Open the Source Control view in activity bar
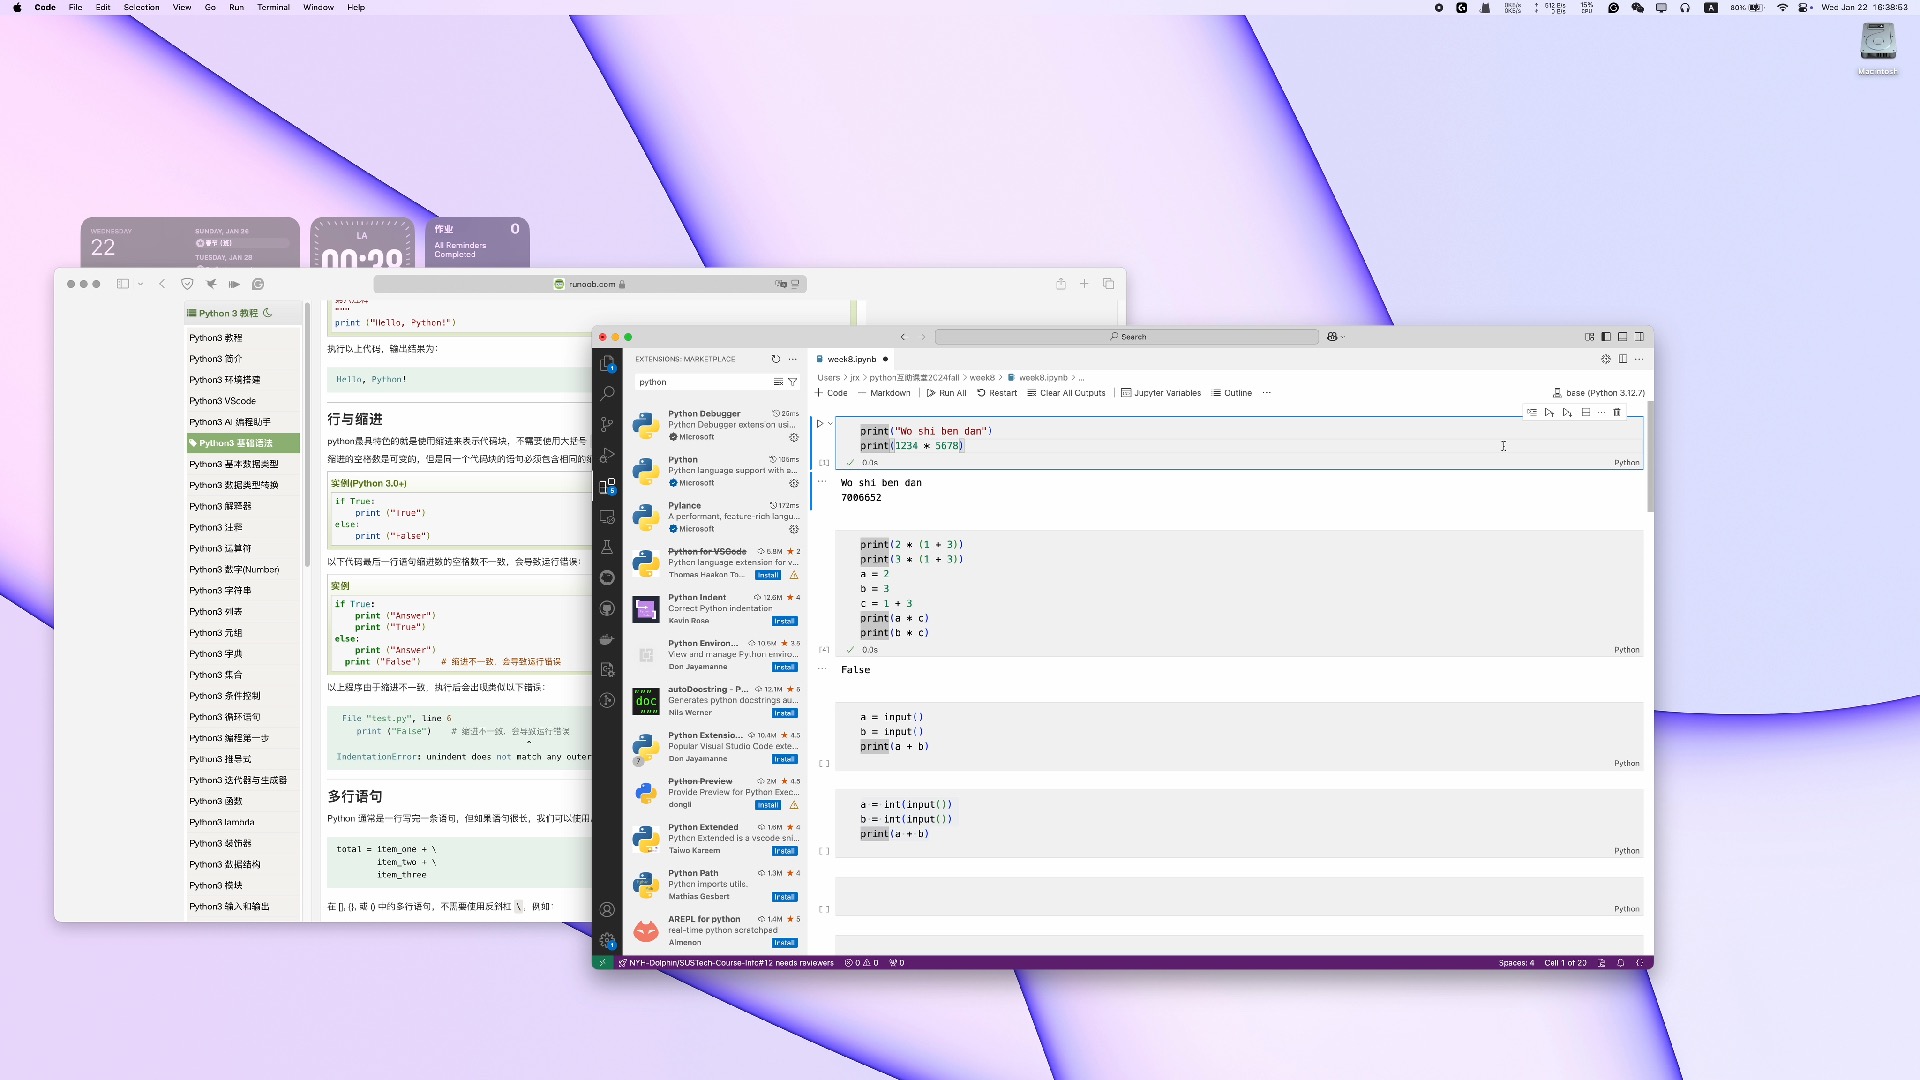Viewport: 1920px width, 1080px height. (607, 424)
